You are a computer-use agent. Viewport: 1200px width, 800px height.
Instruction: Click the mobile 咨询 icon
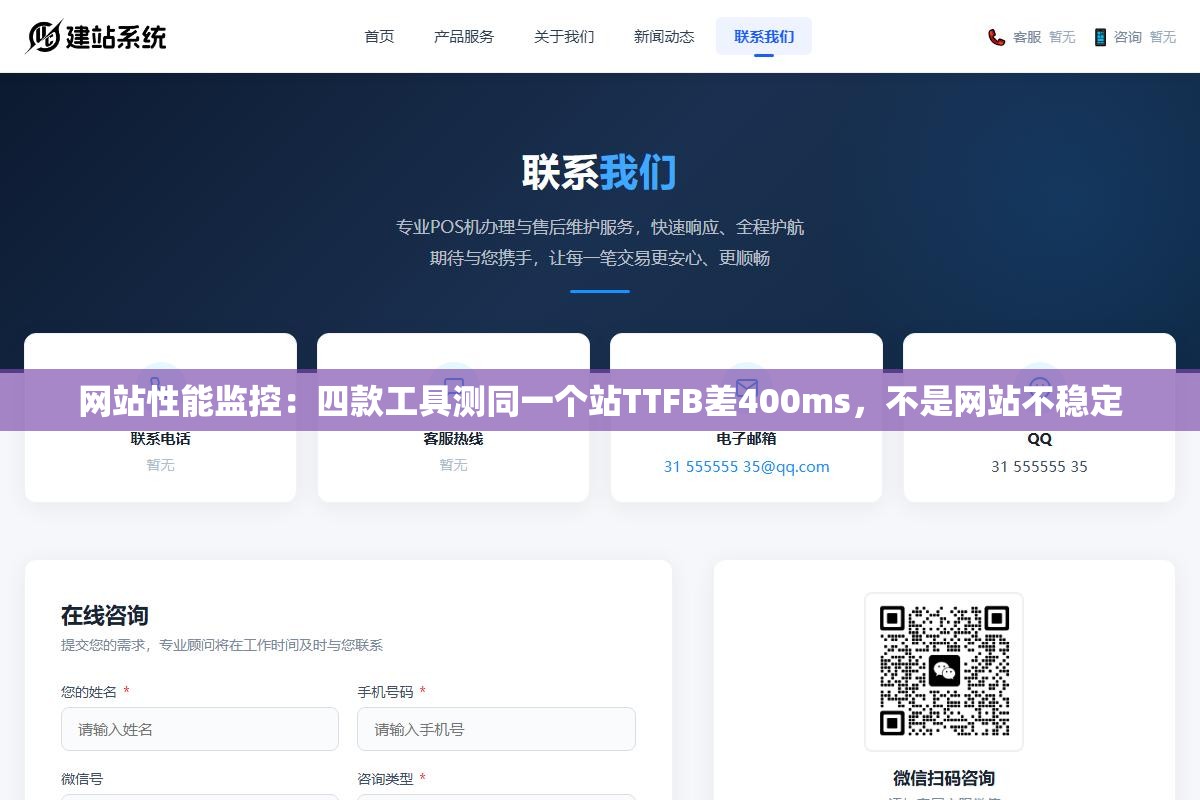click(x=1100, y=37)
